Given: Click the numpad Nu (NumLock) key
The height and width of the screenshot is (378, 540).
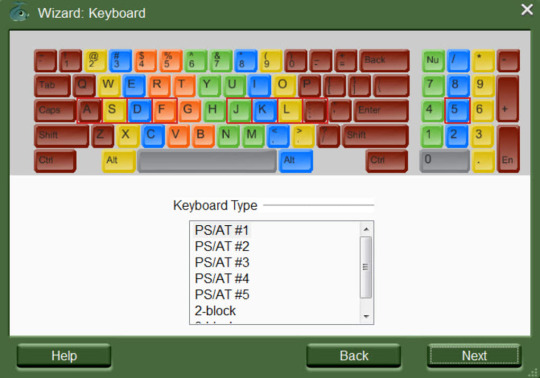Looking at the screenshot, I should 433,61.
